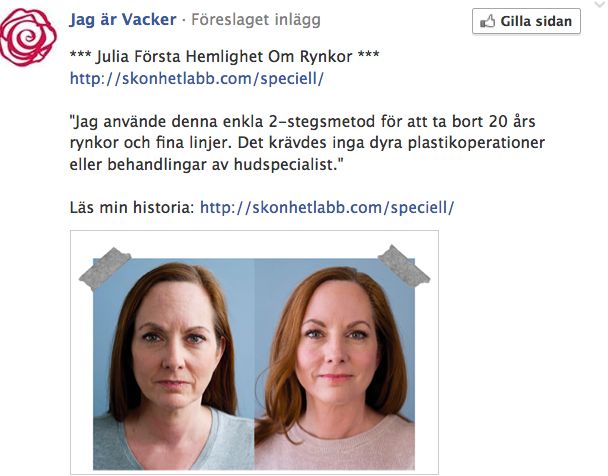
Task: Open the Jag är Vacker page name
Action: point(123,19)
